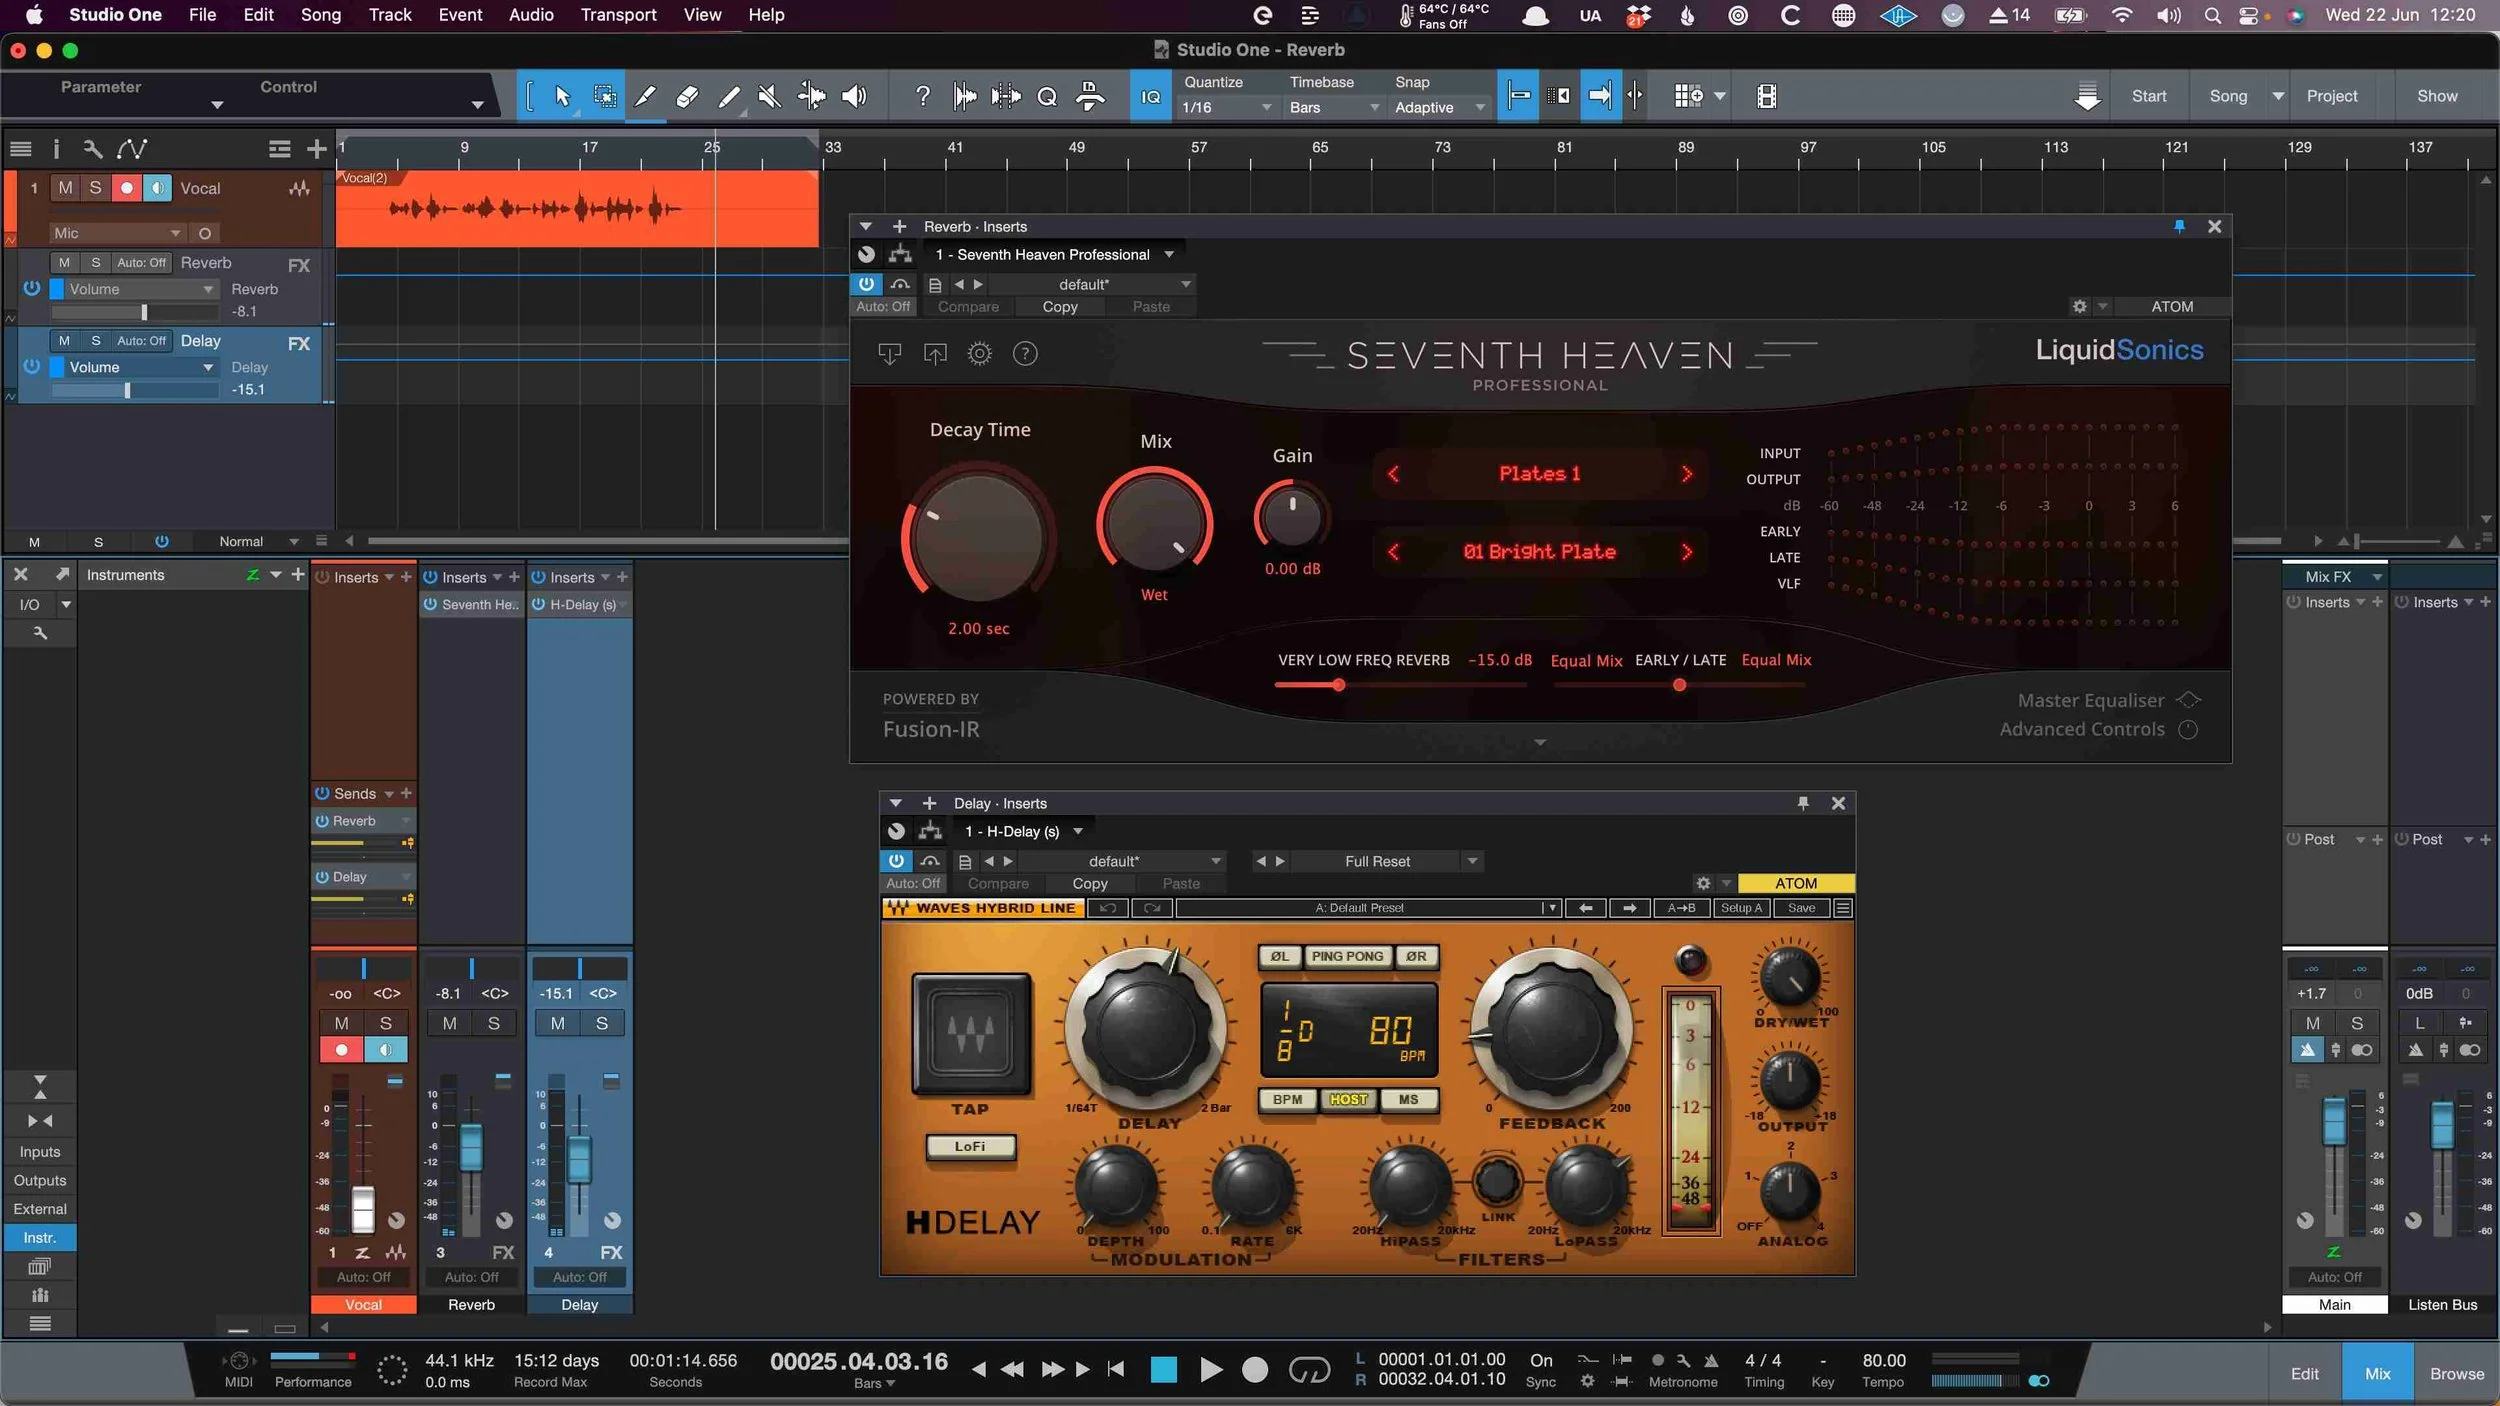The width and height of the screenshot is (2500, 1406).
Task: Solo the Reverb mixer channel
Action: [494, 1023]
